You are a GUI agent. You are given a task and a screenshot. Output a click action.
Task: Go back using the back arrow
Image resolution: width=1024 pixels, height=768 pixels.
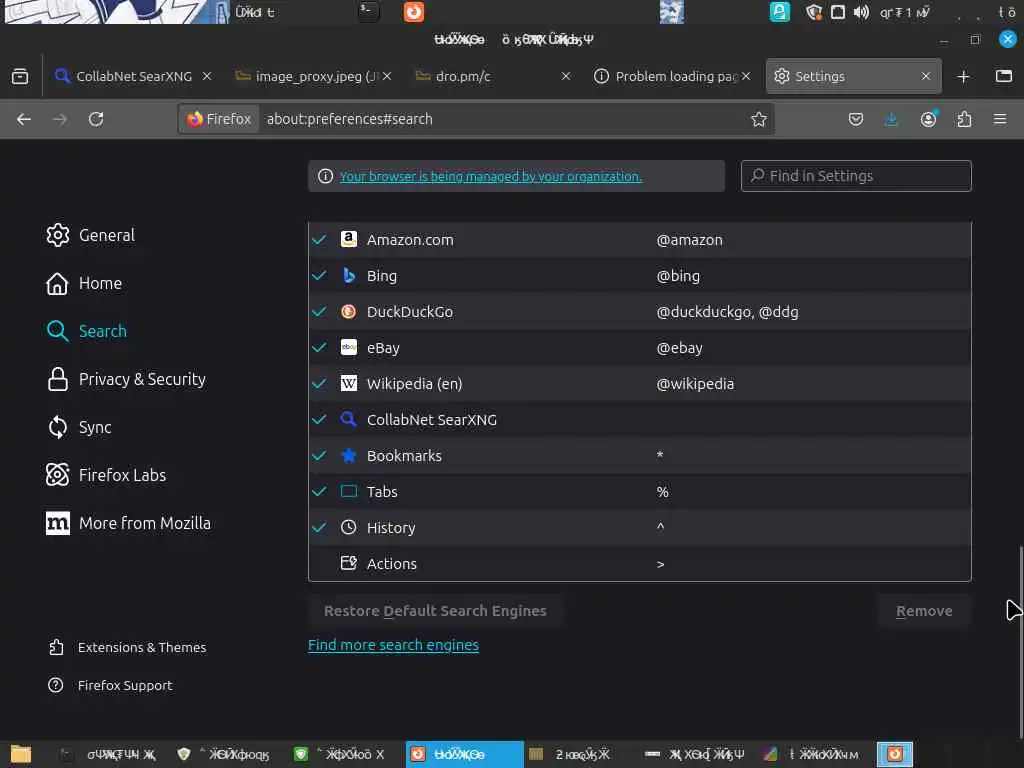coord(24,119)
